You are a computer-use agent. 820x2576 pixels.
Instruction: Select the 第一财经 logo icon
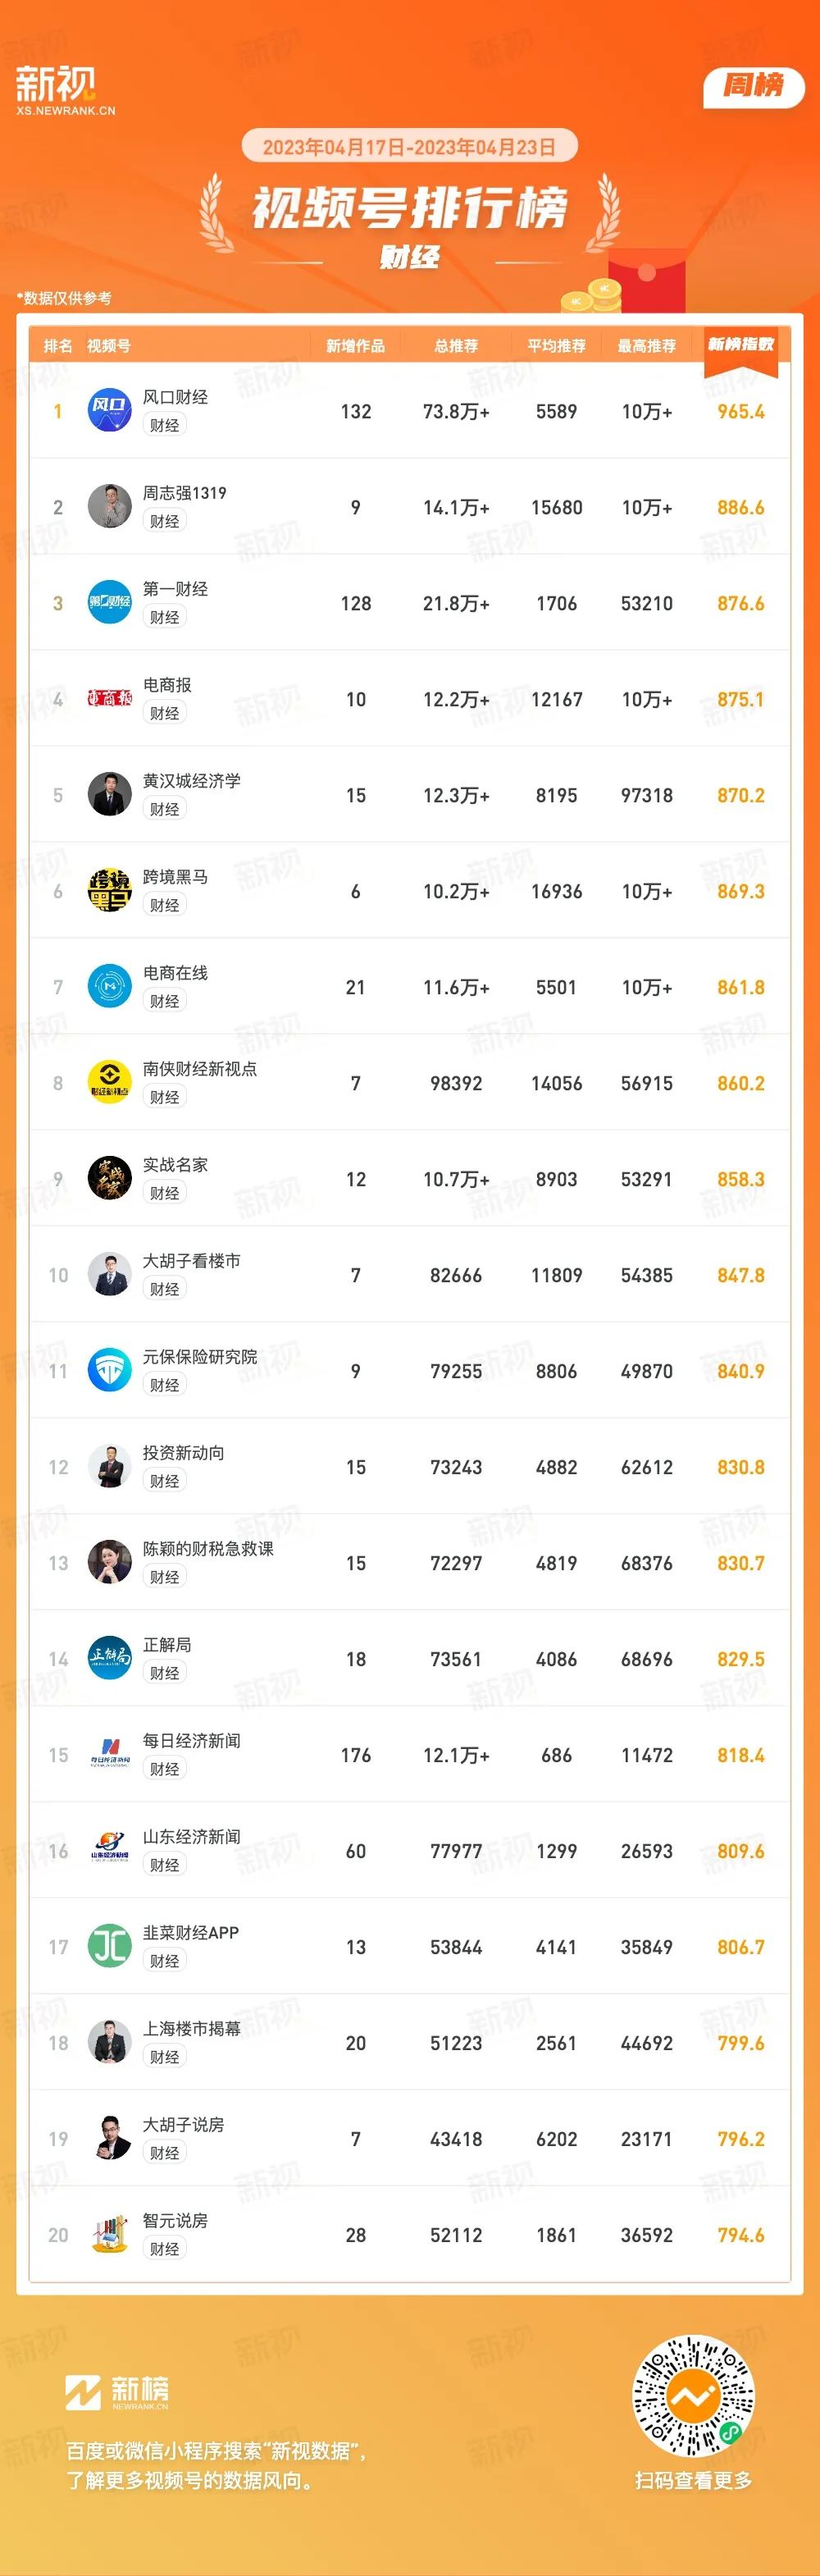pos(110,603)
